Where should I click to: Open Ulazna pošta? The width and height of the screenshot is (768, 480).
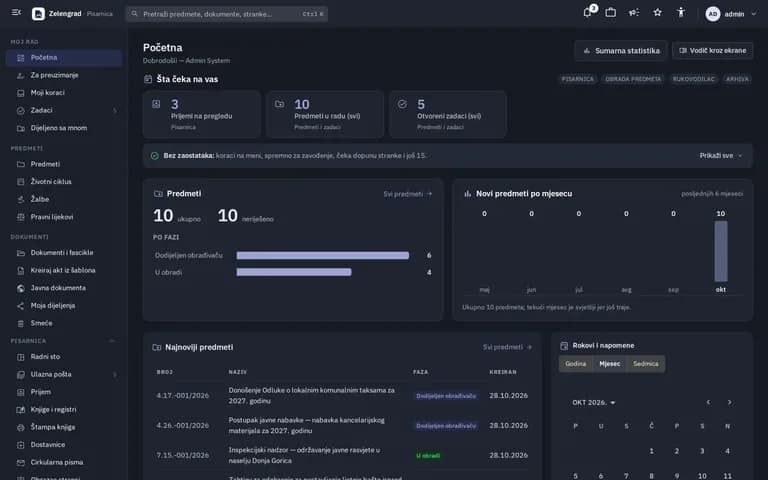click(64, 375)
